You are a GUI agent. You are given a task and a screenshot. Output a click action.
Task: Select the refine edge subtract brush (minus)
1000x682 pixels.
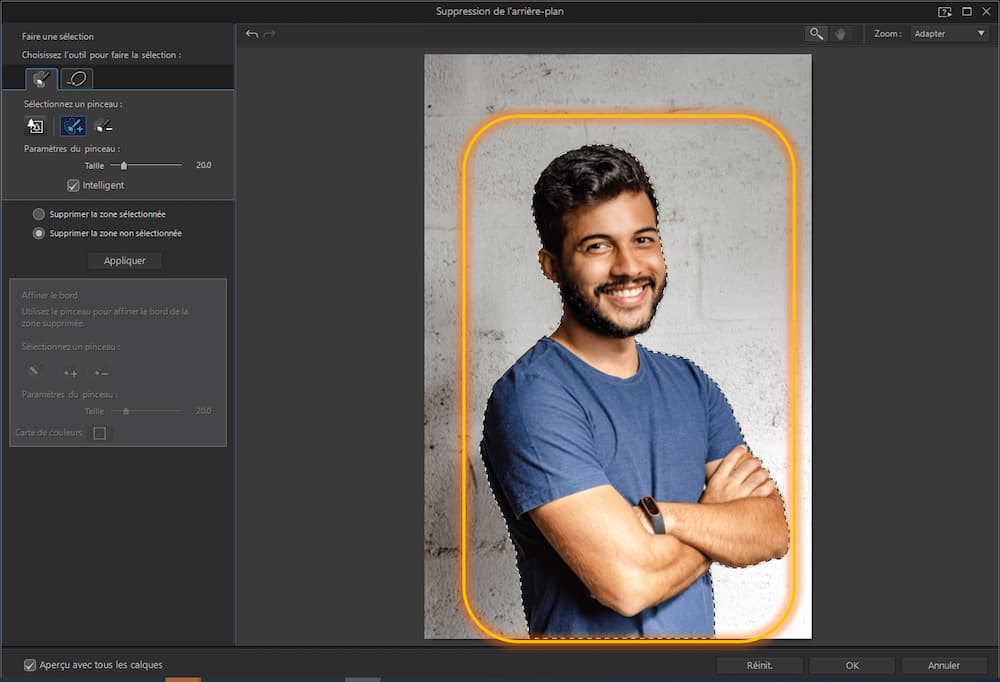coord(101,372)
